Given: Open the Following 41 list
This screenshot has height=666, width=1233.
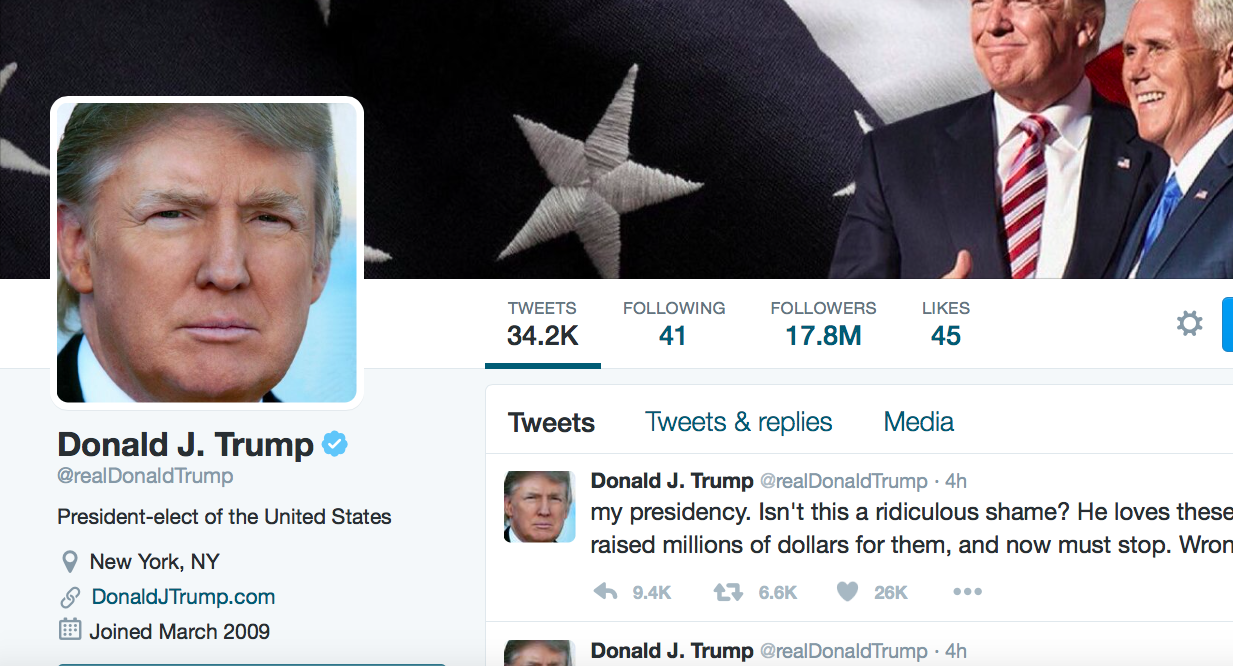Looking at the screenshot, I should pyautogui.click(x=674, y=323).
